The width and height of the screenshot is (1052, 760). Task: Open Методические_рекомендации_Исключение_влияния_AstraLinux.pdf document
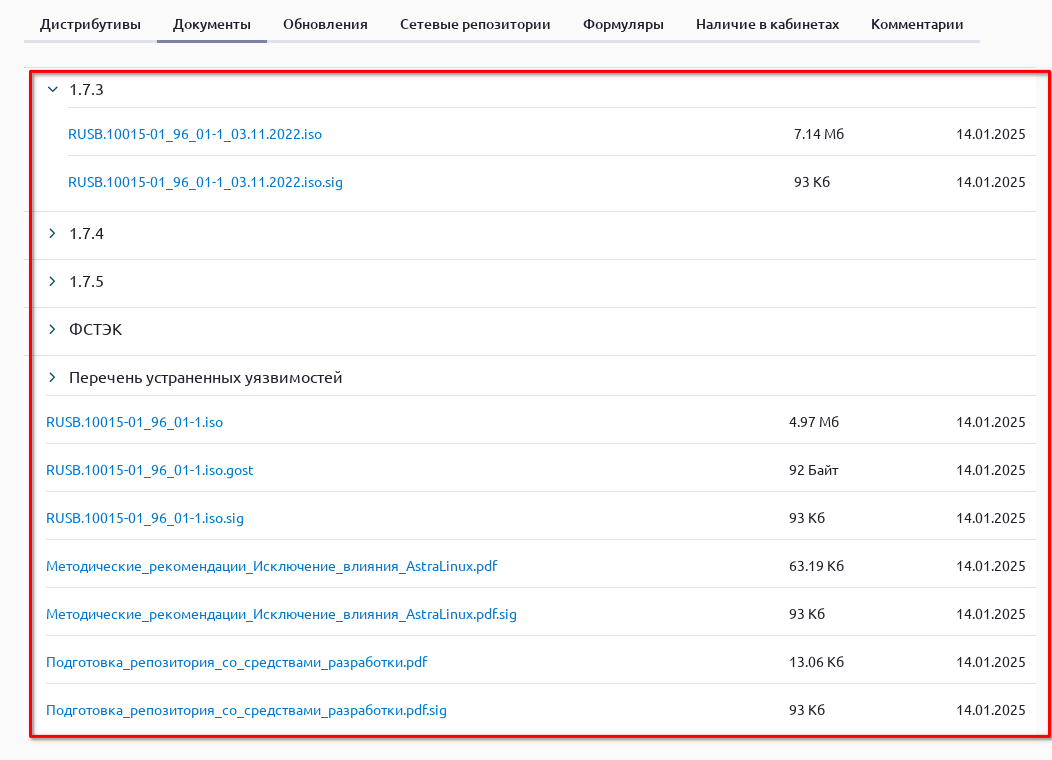pos(272,566)
